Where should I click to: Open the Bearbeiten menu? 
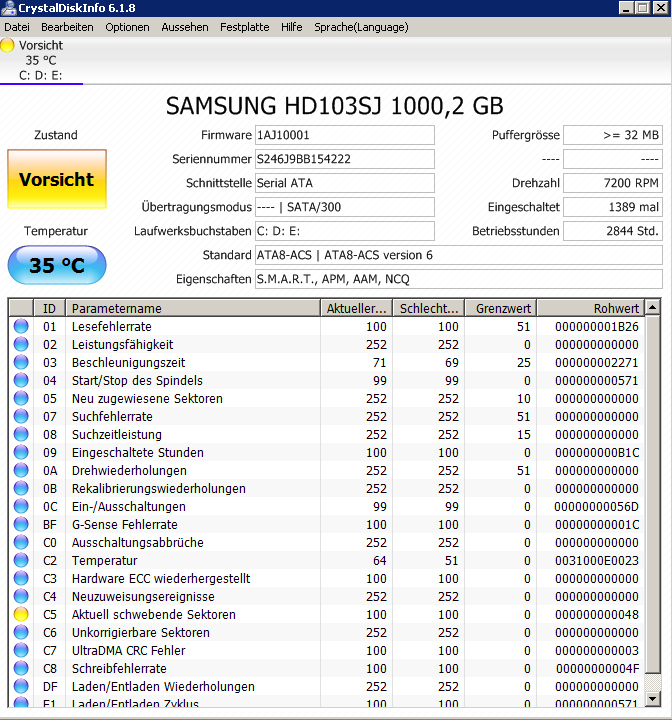(x=67, y=27)
